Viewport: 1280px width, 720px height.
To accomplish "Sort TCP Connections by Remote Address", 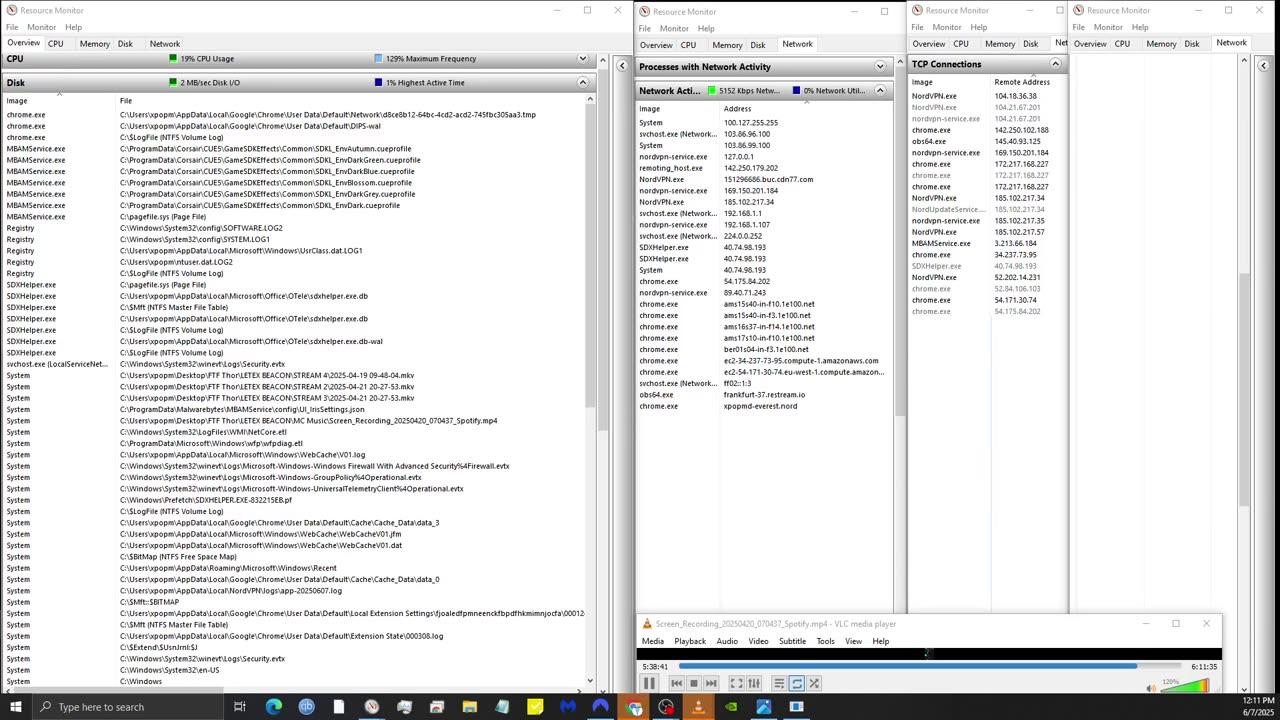I will 1022,82.
